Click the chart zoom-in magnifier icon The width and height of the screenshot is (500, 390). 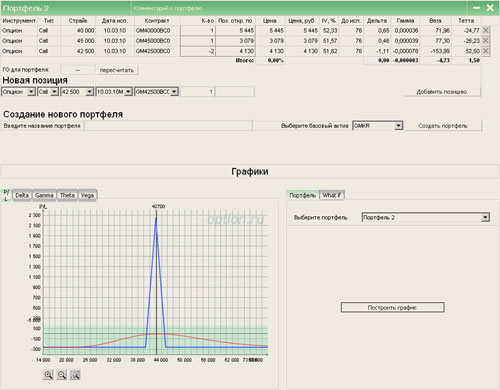click(48, 375)
